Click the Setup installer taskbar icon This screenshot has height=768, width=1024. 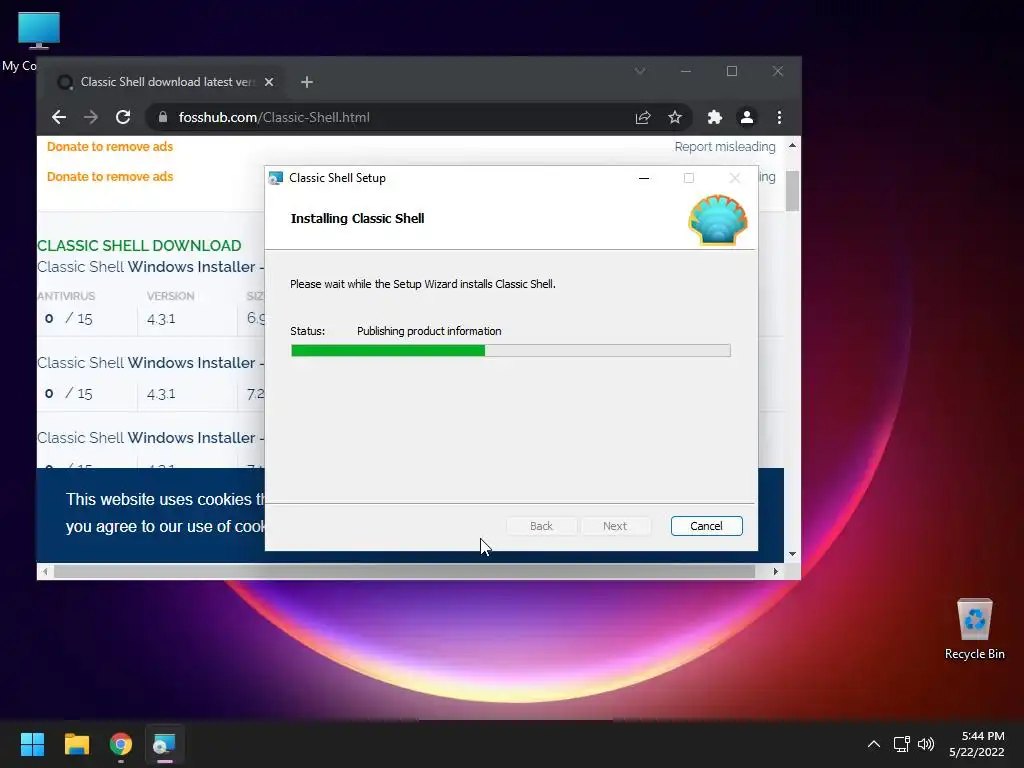(165, 744)
